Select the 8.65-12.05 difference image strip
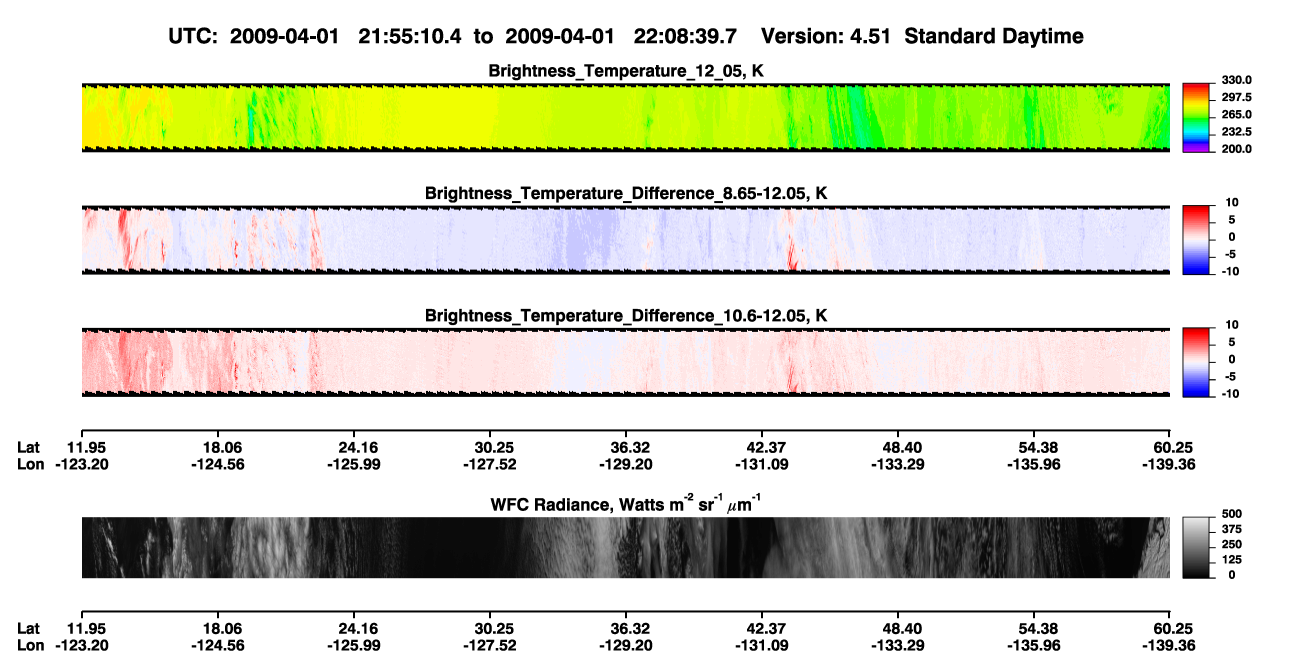The height and width of the screenshot is (667, 1300). coord(625,240)
